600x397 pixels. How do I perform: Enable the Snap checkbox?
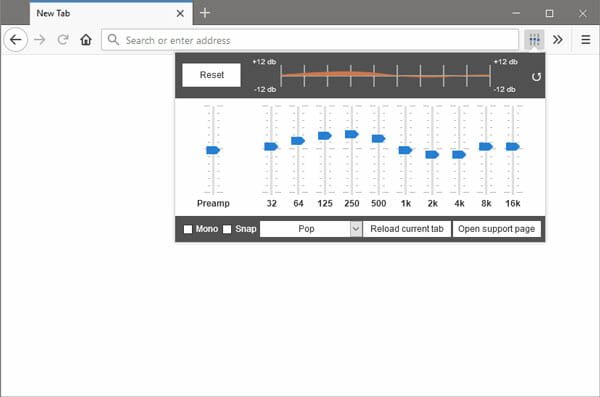tap(227, 229)
